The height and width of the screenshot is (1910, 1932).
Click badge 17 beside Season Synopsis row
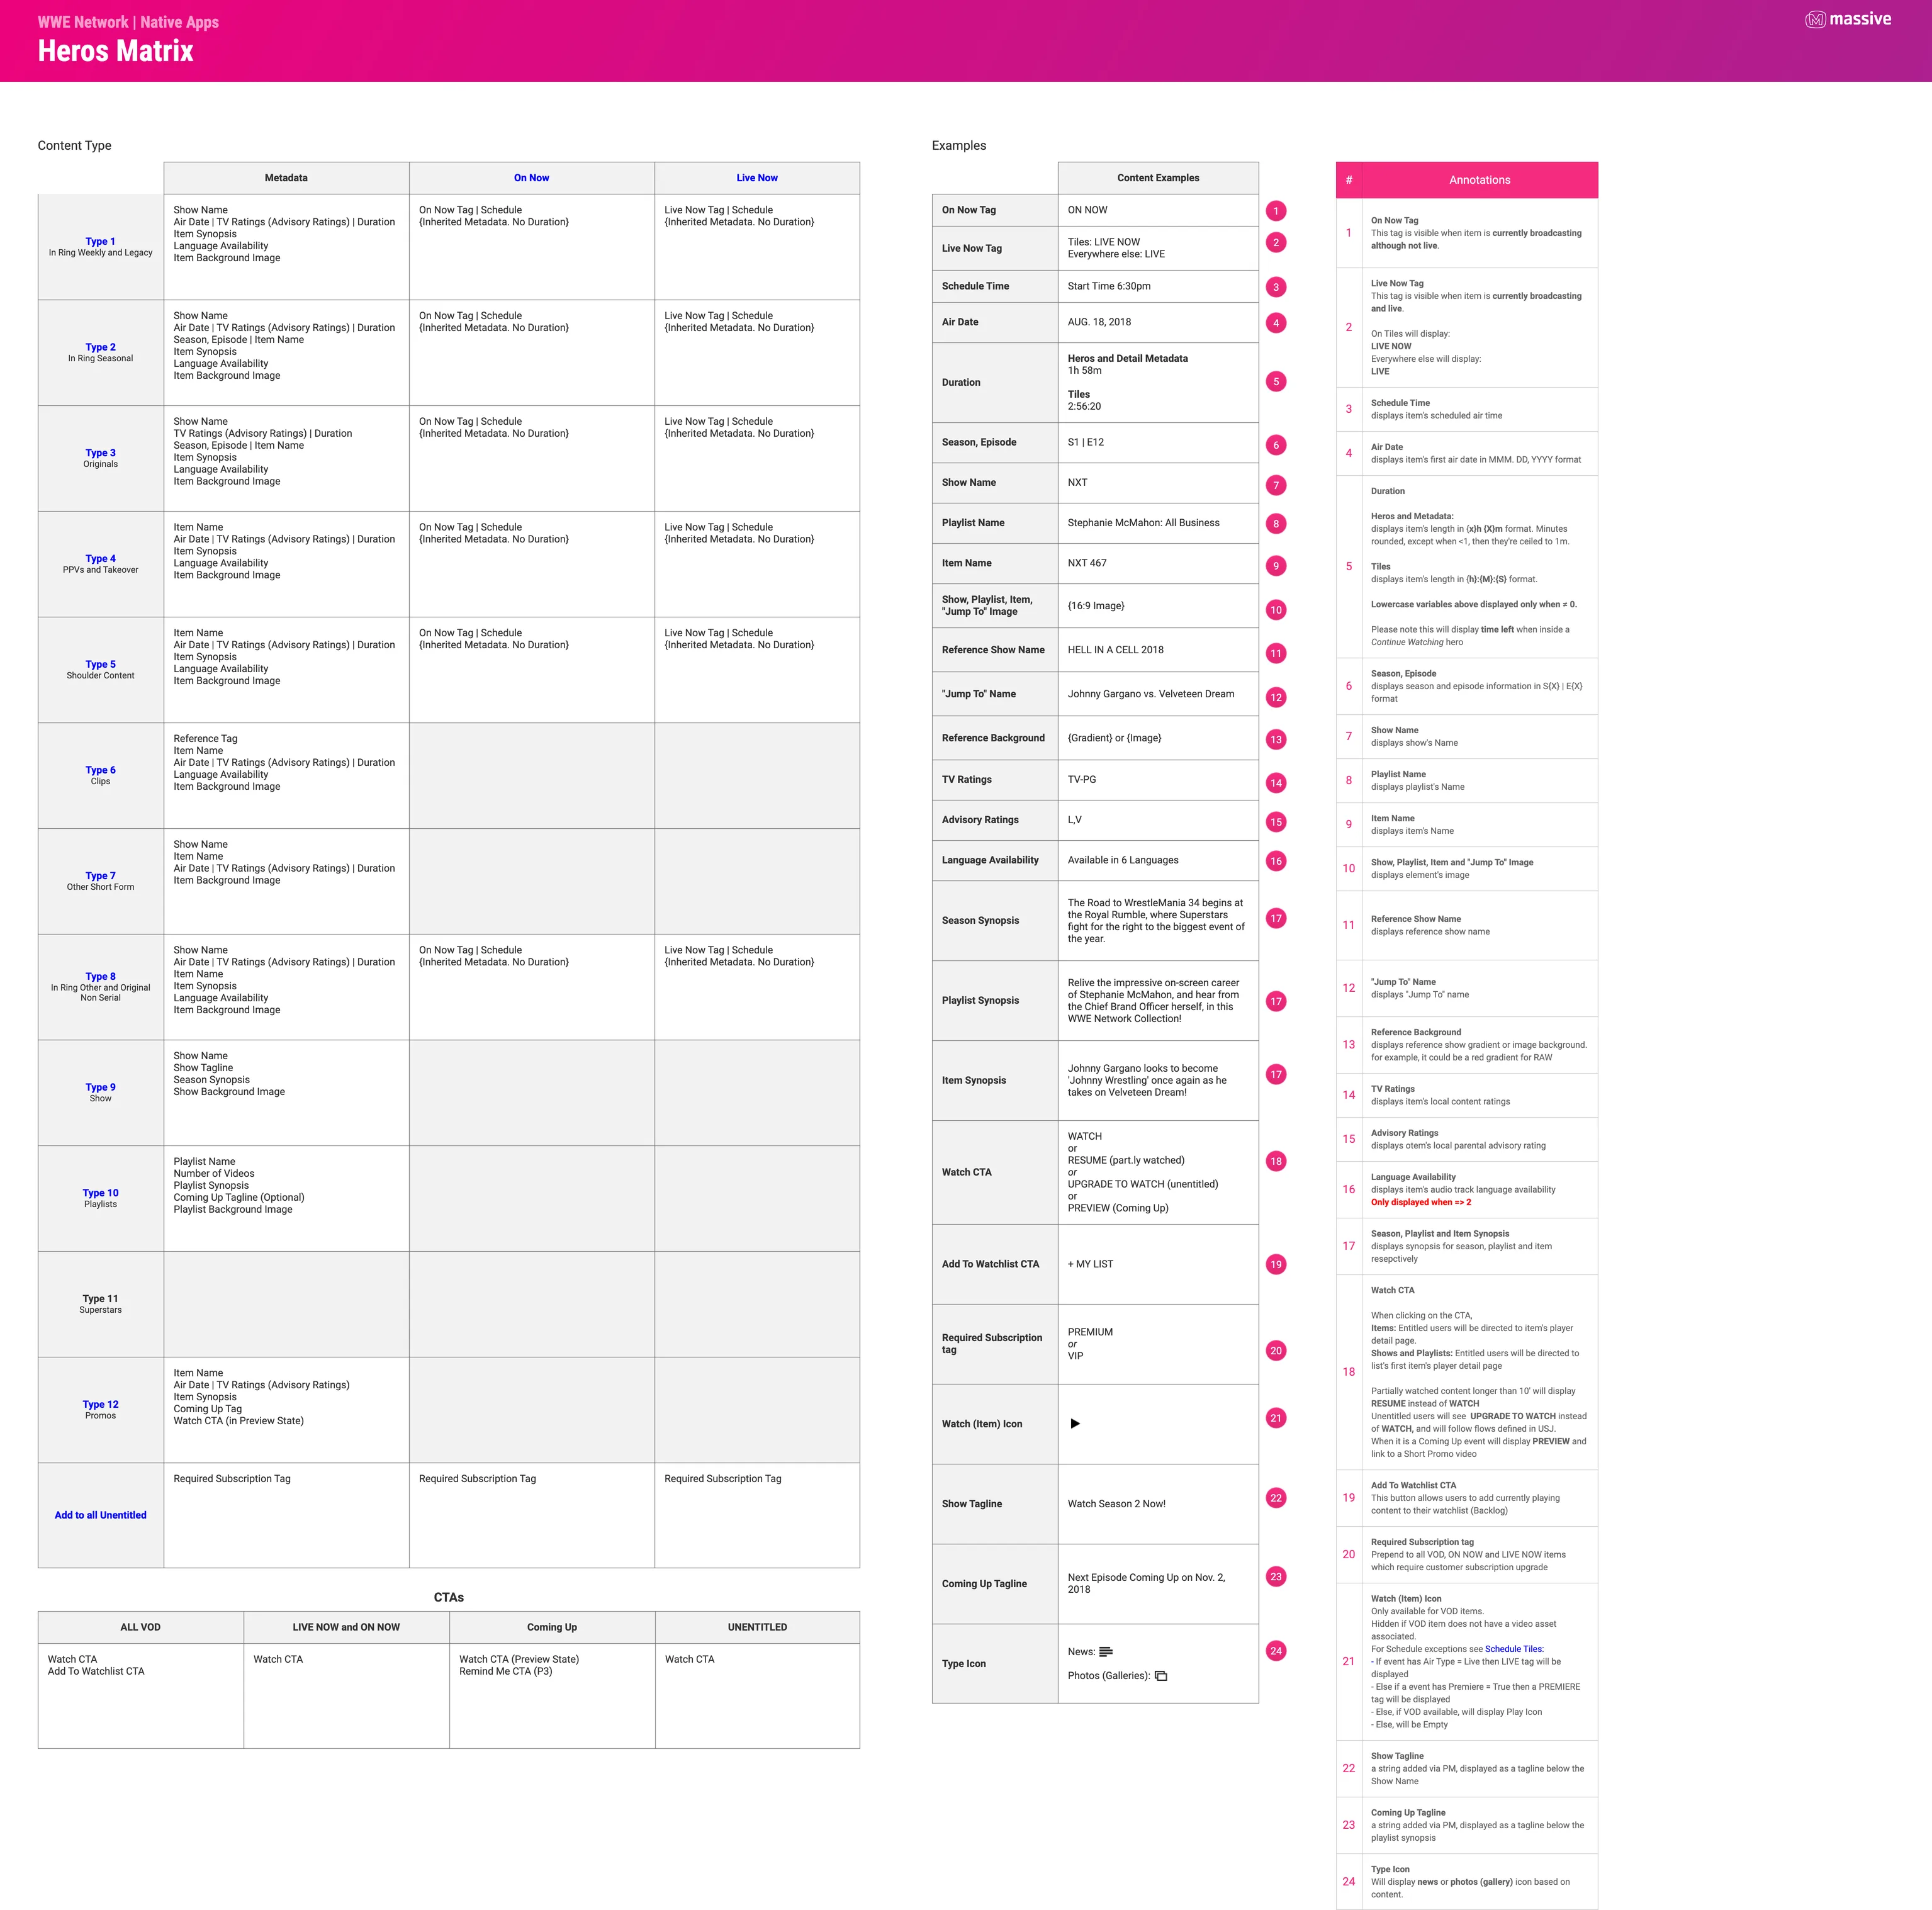tap(1276, 918)
